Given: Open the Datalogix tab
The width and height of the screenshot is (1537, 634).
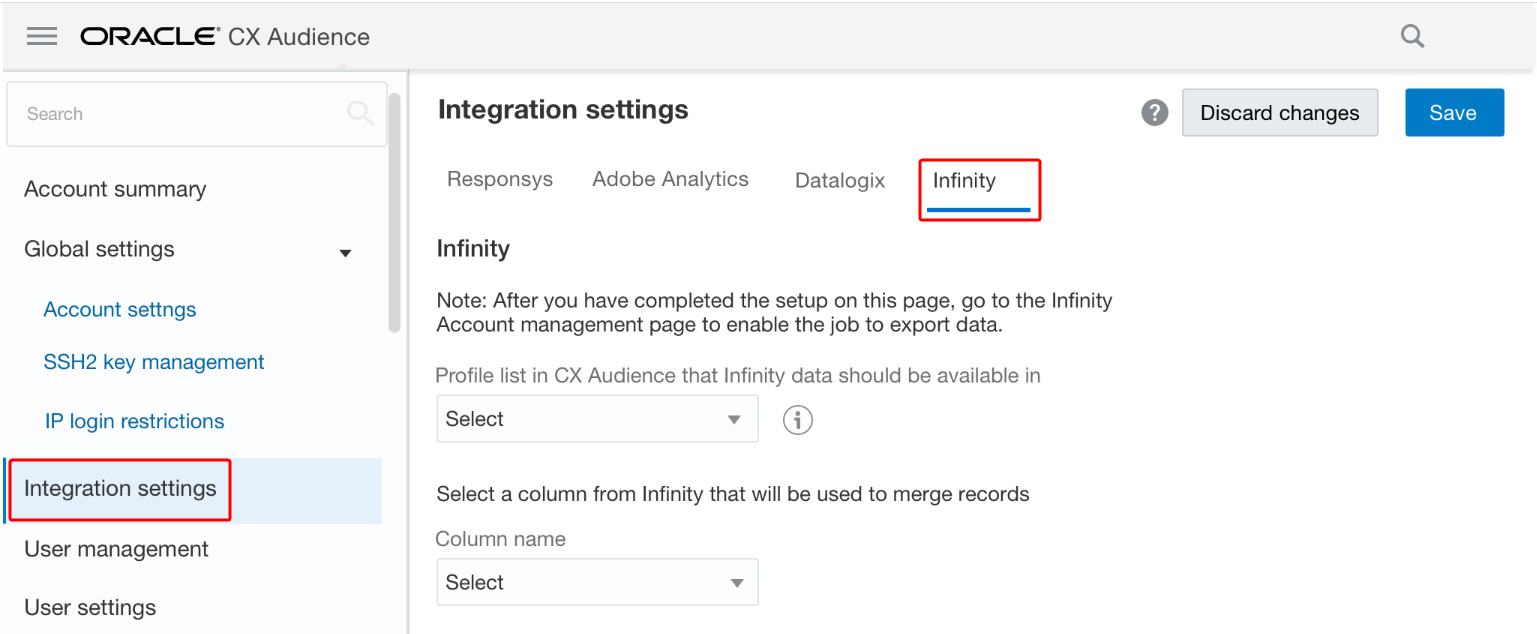Looking at the screenshot, I should pos(840,181).
